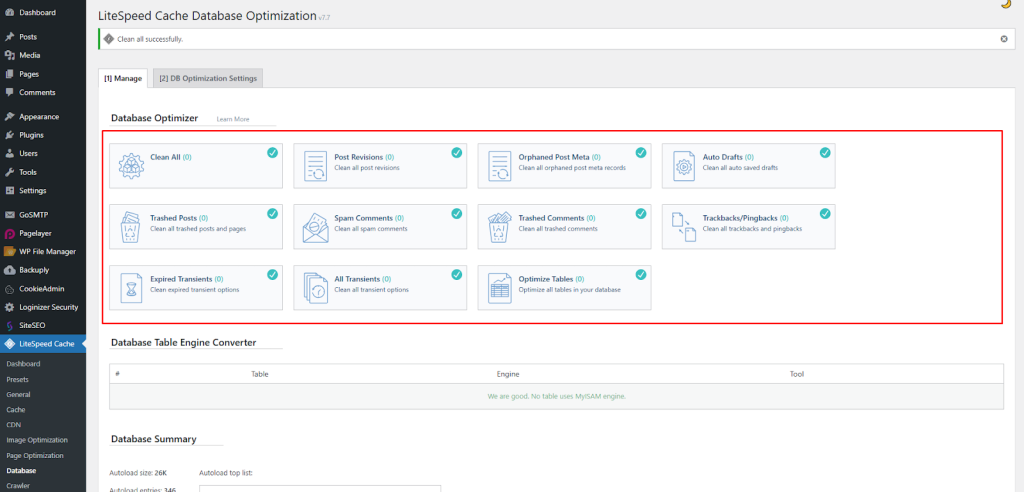Screen dimensions: 1024x492
Task: Open the Learn More link
Action: click(x=233, y=119)
